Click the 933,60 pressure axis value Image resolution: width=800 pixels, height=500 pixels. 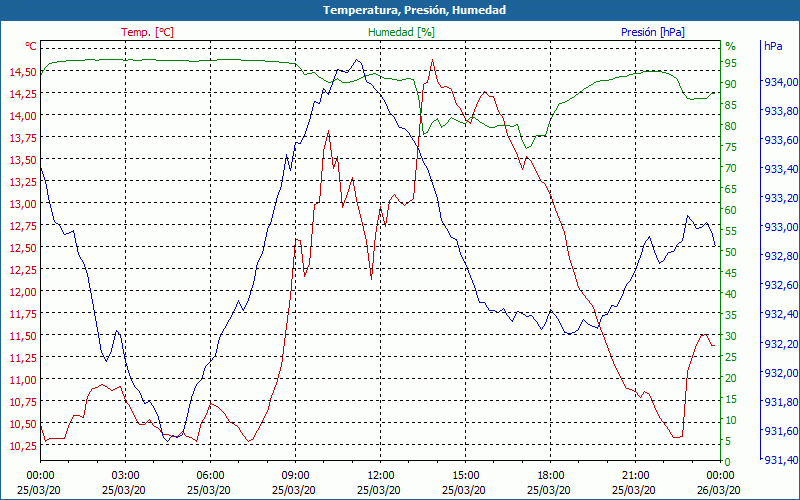pyautogui.click(x=781, y=140)
